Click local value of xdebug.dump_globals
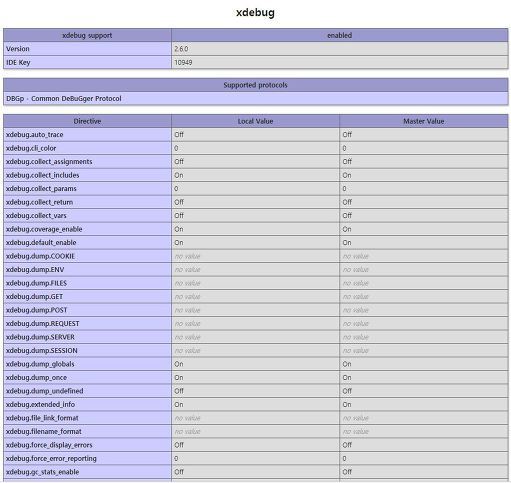This screenshot has height=483, width=511. pyautogui.click(x=179, y=364)
